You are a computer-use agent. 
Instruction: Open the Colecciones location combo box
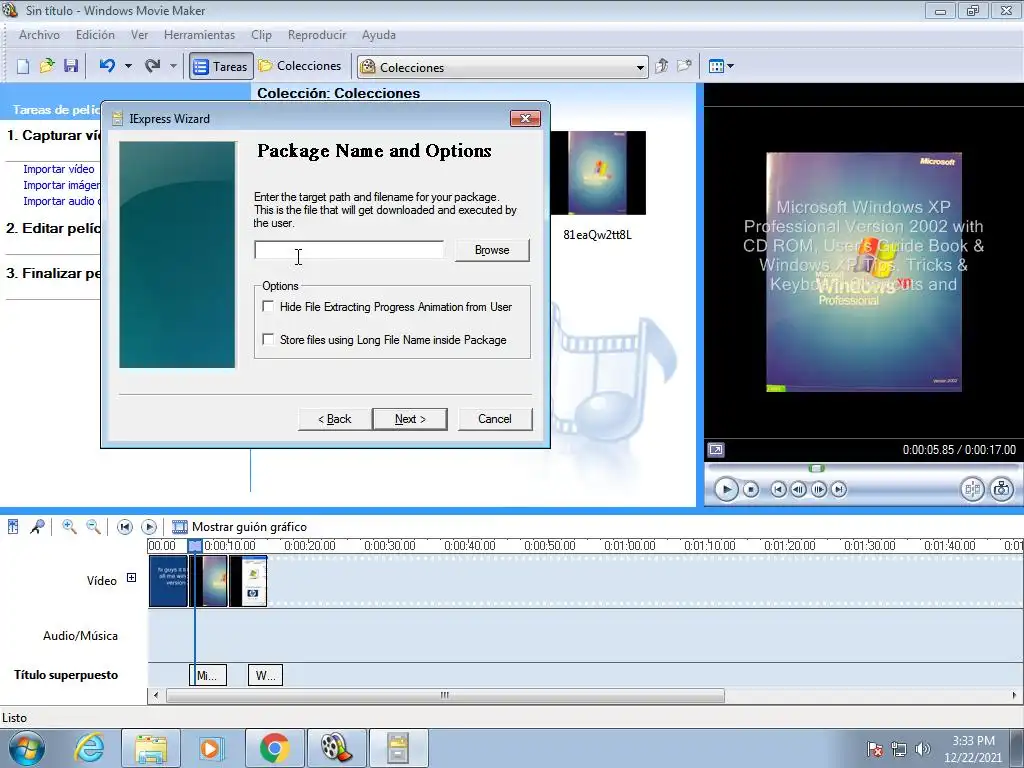coord(502,67)
